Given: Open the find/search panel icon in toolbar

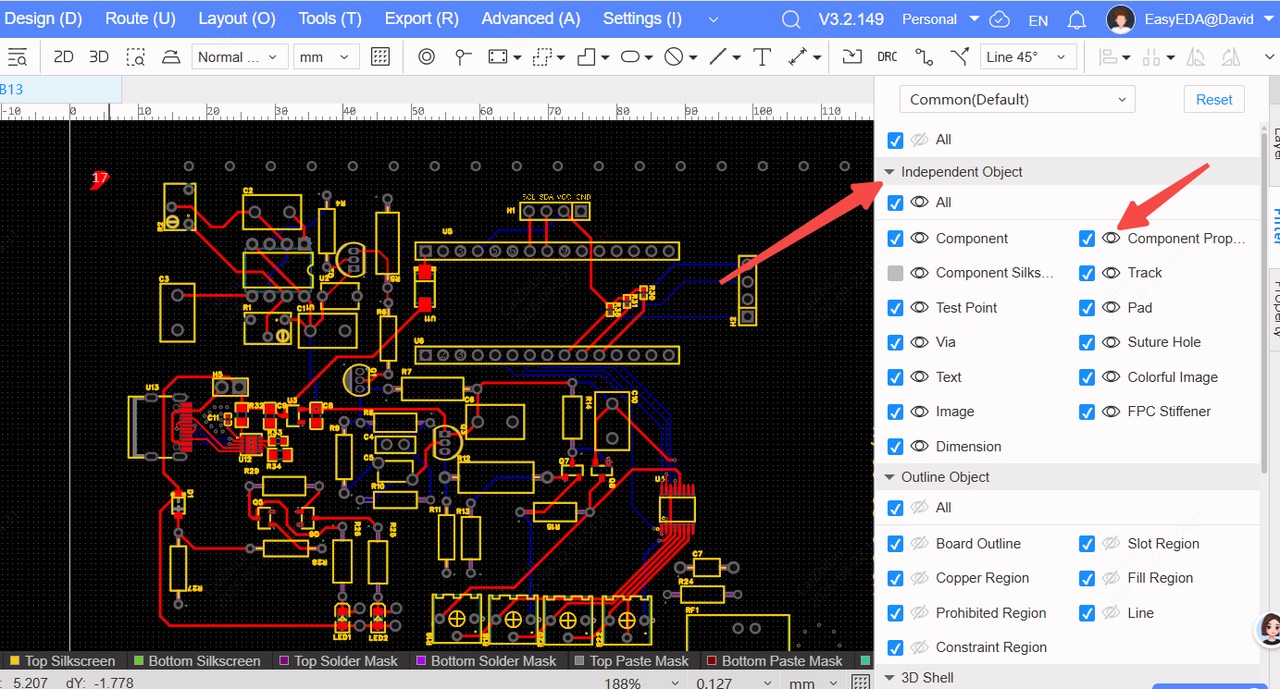Looking at the screenshot, I should coord(17,57).
